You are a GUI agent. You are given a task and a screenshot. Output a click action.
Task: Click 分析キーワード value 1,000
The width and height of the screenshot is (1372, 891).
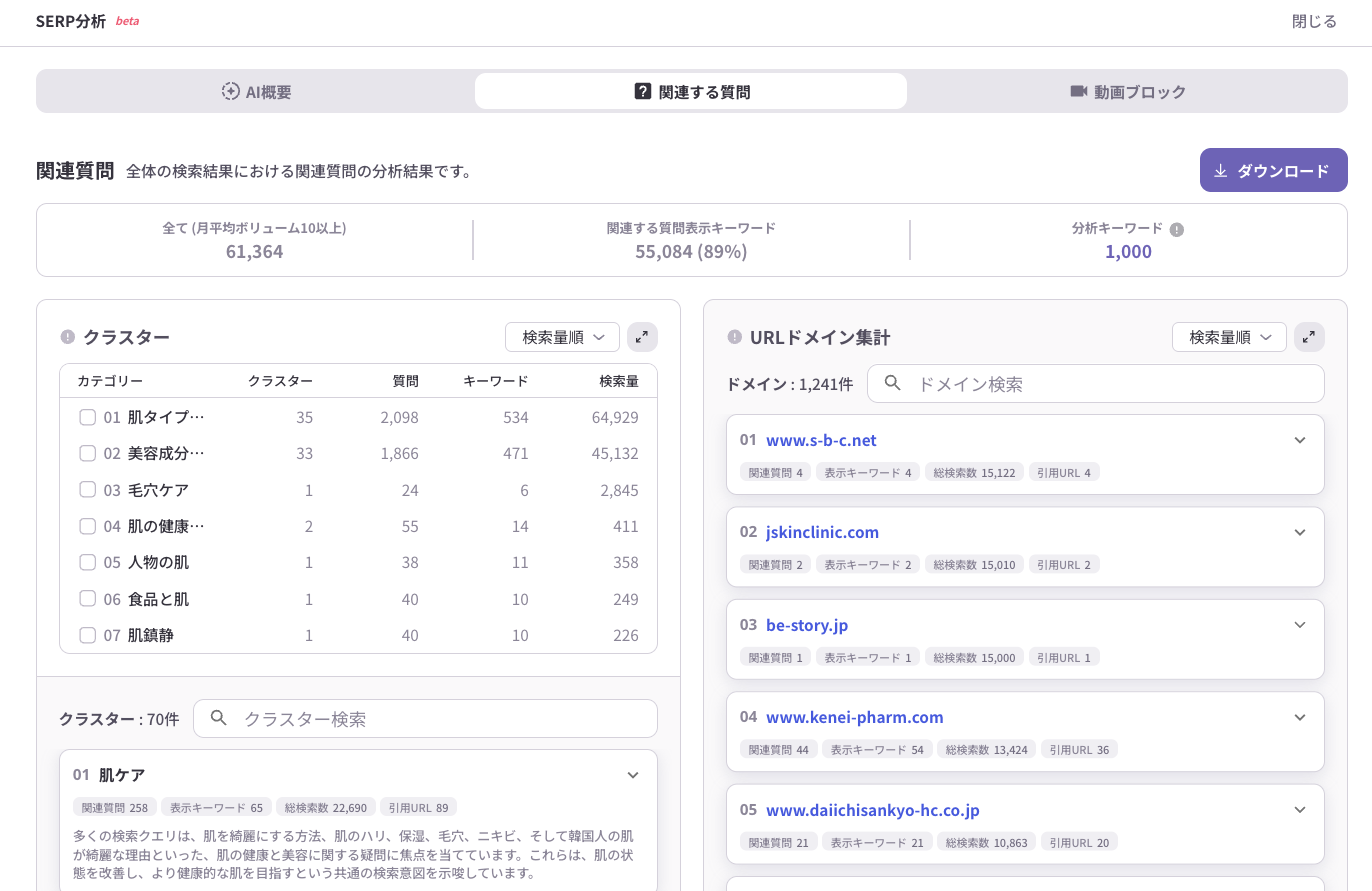[1128, 251]
